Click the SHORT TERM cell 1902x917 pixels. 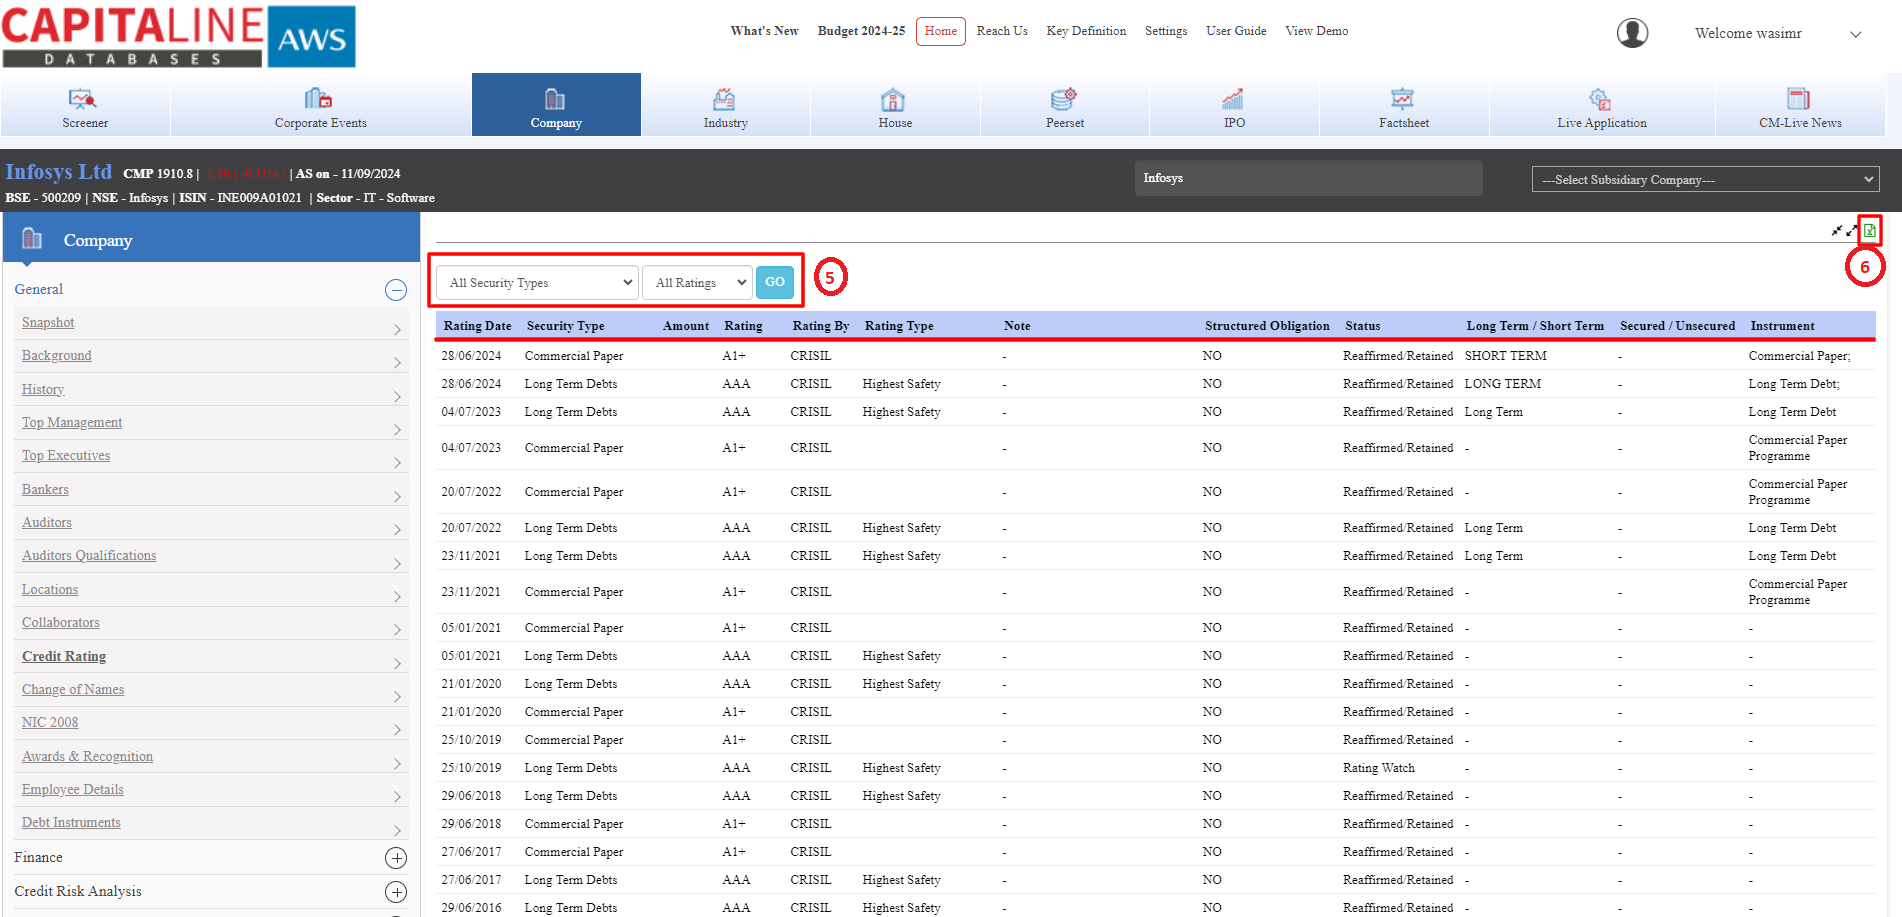[x=1505, y=356]
